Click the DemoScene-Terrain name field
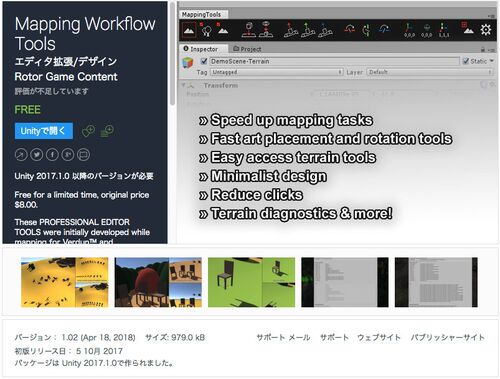This screenshot has height=379, width=500. pos(334,61)
